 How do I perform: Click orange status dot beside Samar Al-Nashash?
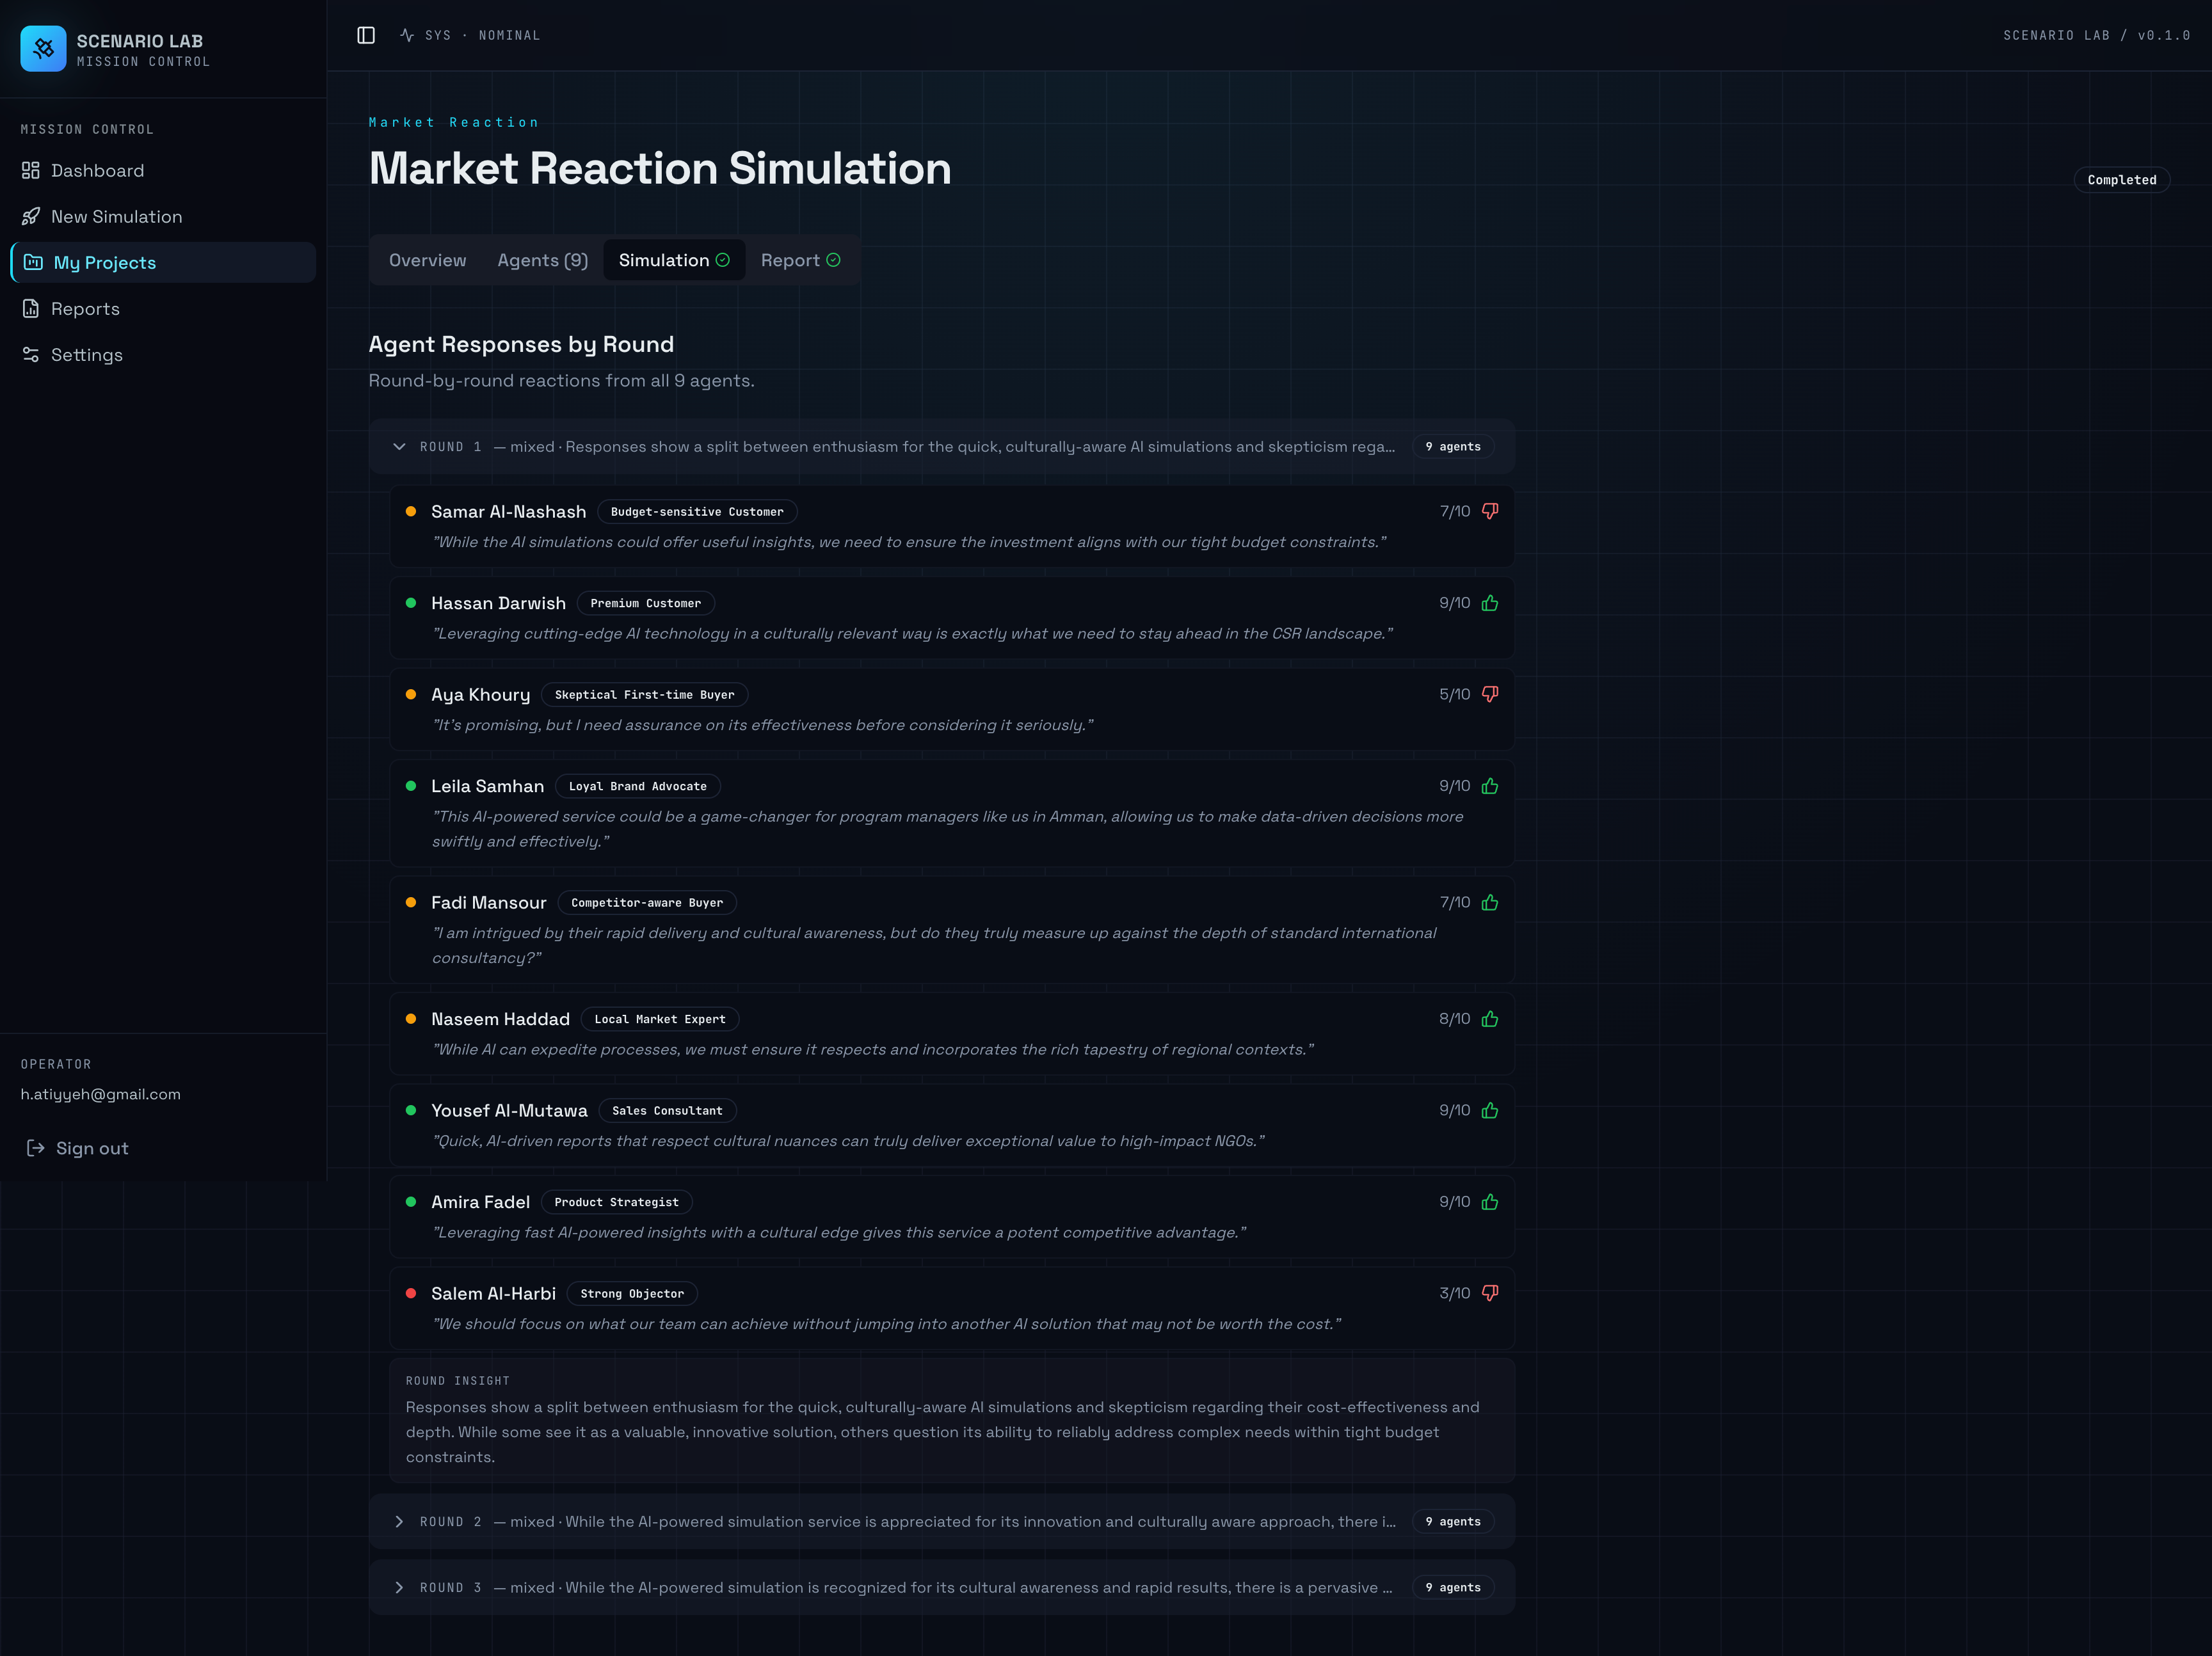coord(410,511)
